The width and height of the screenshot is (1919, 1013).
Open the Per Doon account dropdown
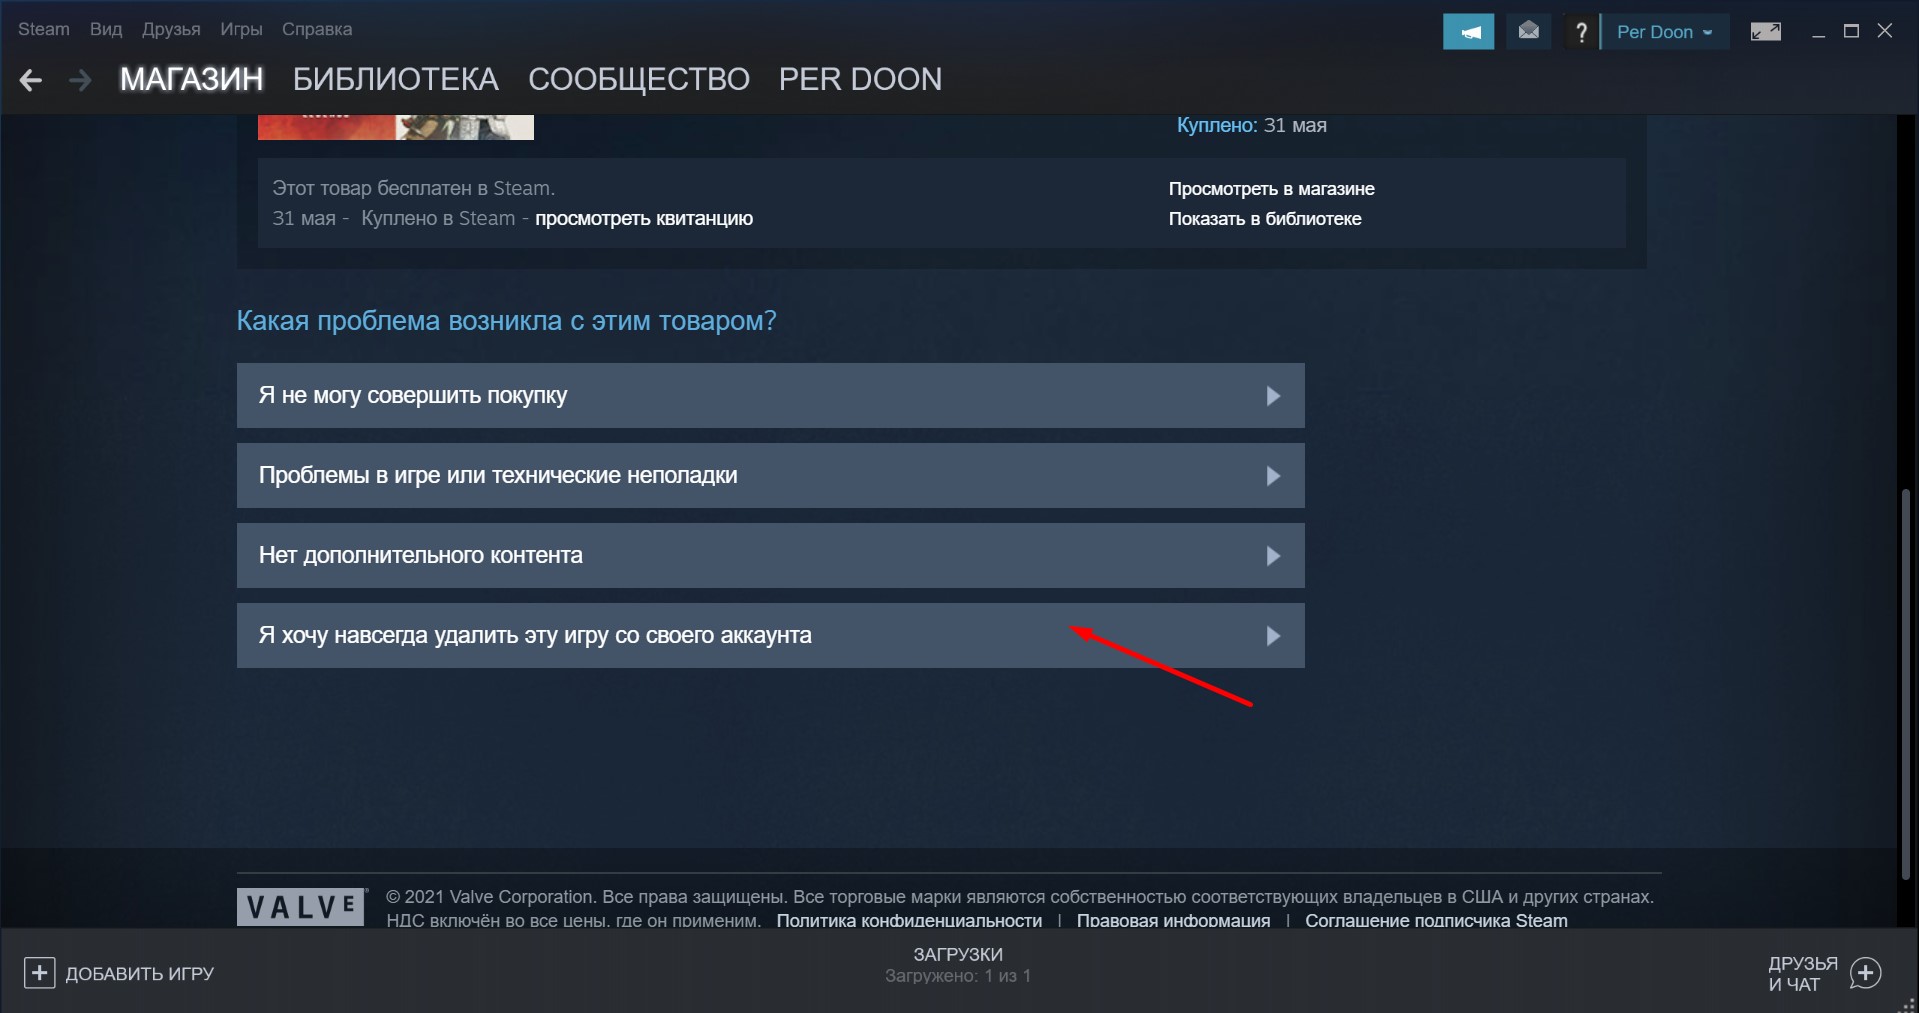point(1664,32)
